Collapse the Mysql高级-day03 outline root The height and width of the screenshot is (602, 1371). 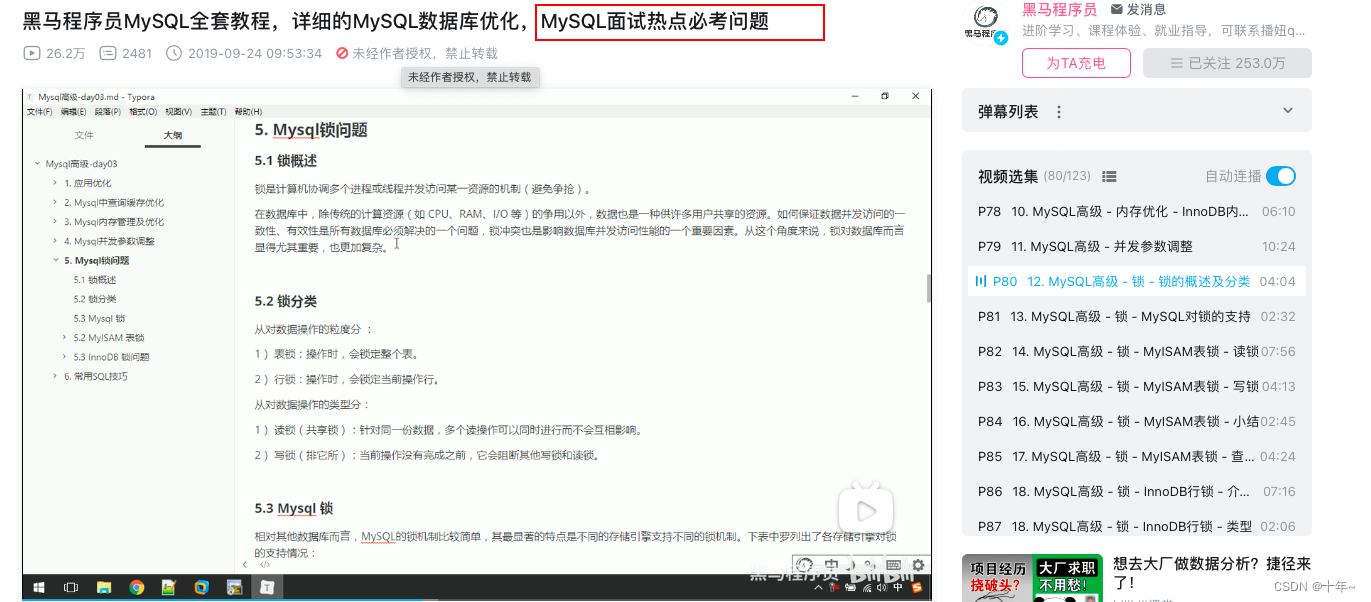[x=36, y=164]
